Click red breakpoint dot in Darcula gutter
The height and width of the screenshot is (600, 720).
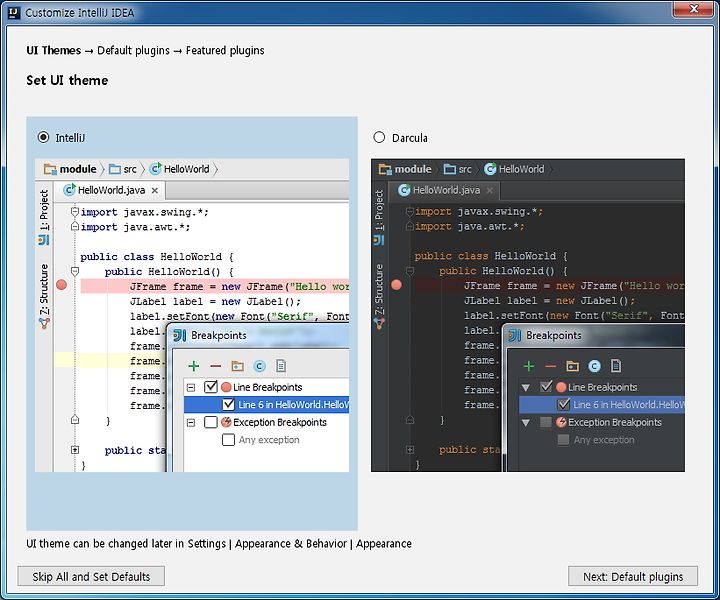(x=397, y=285)
